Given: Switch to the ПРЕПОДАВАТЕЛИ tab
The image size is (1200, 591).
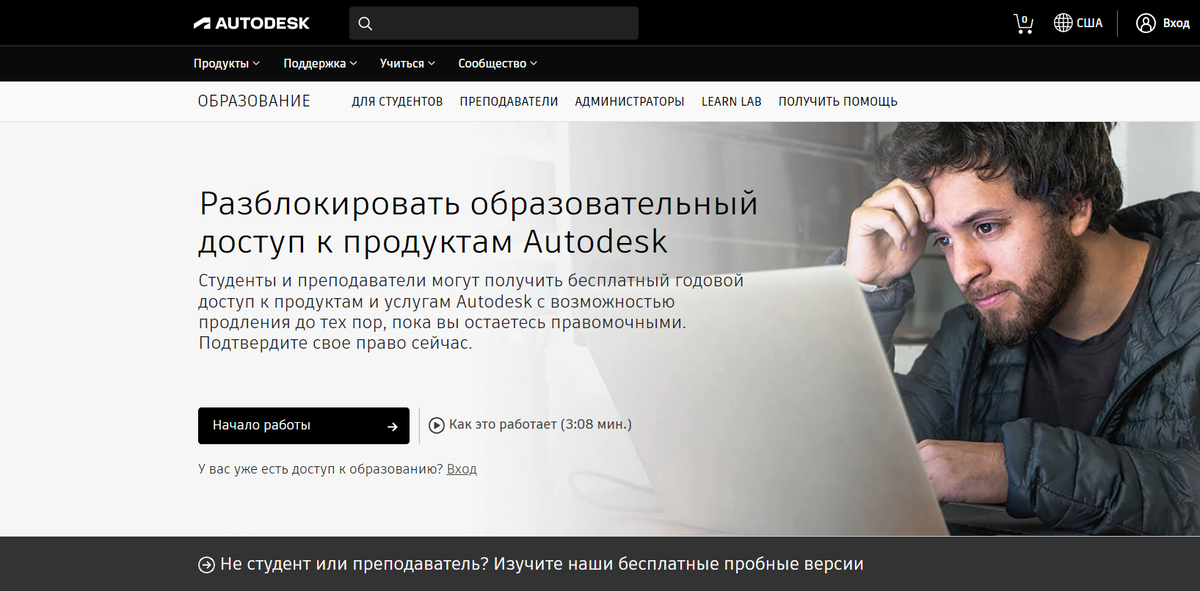Looking at the screenshot, I should point(509,101).
